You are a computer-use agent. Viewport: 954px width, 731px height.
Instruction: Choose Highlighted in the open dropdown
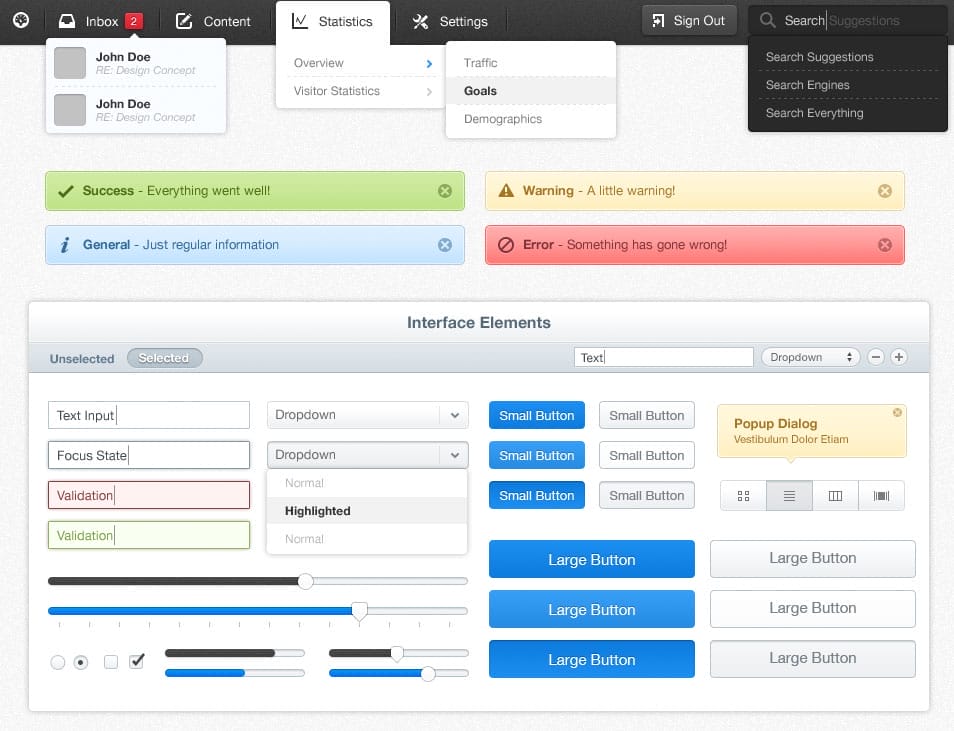tap(316, 511)
